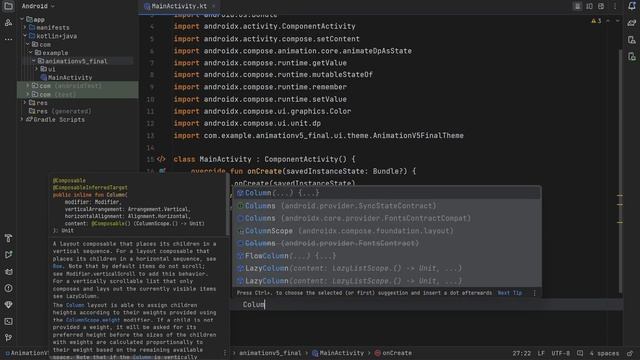Expand the res folder
640x360 pixels.
[x=25, y=103]
